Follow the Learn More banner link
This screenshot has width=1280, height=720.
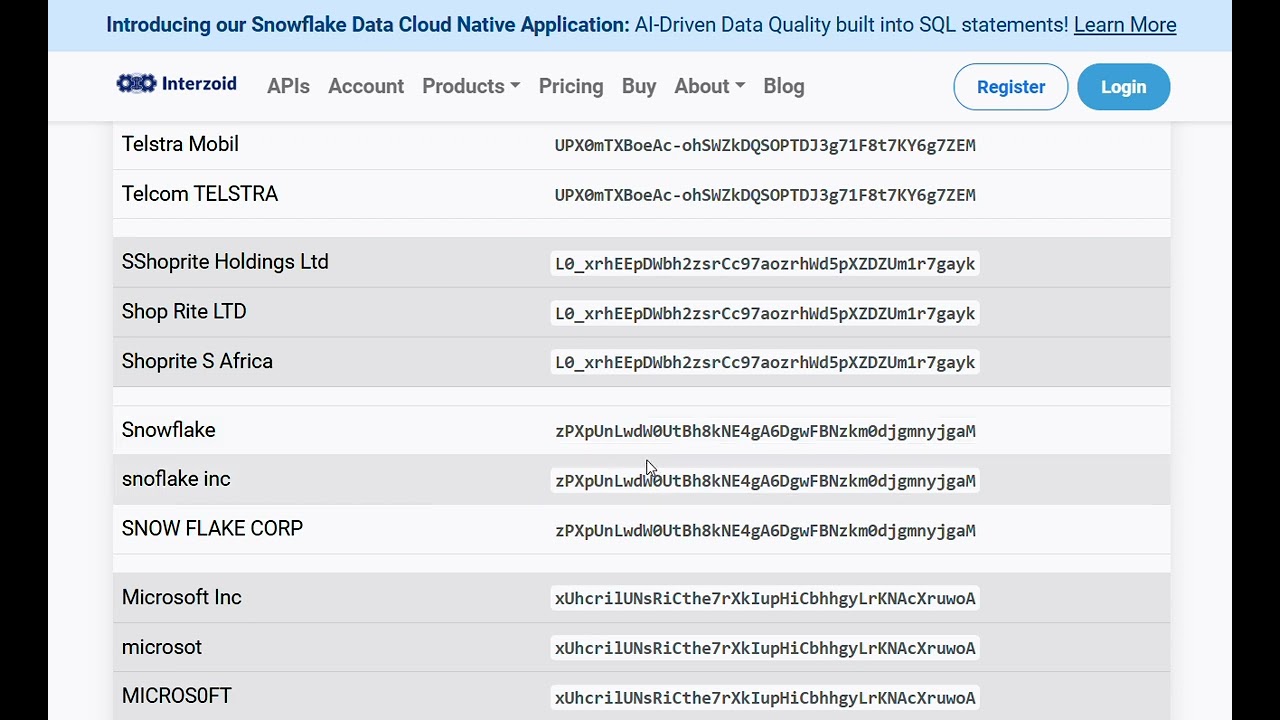[x=1125, y=25]
